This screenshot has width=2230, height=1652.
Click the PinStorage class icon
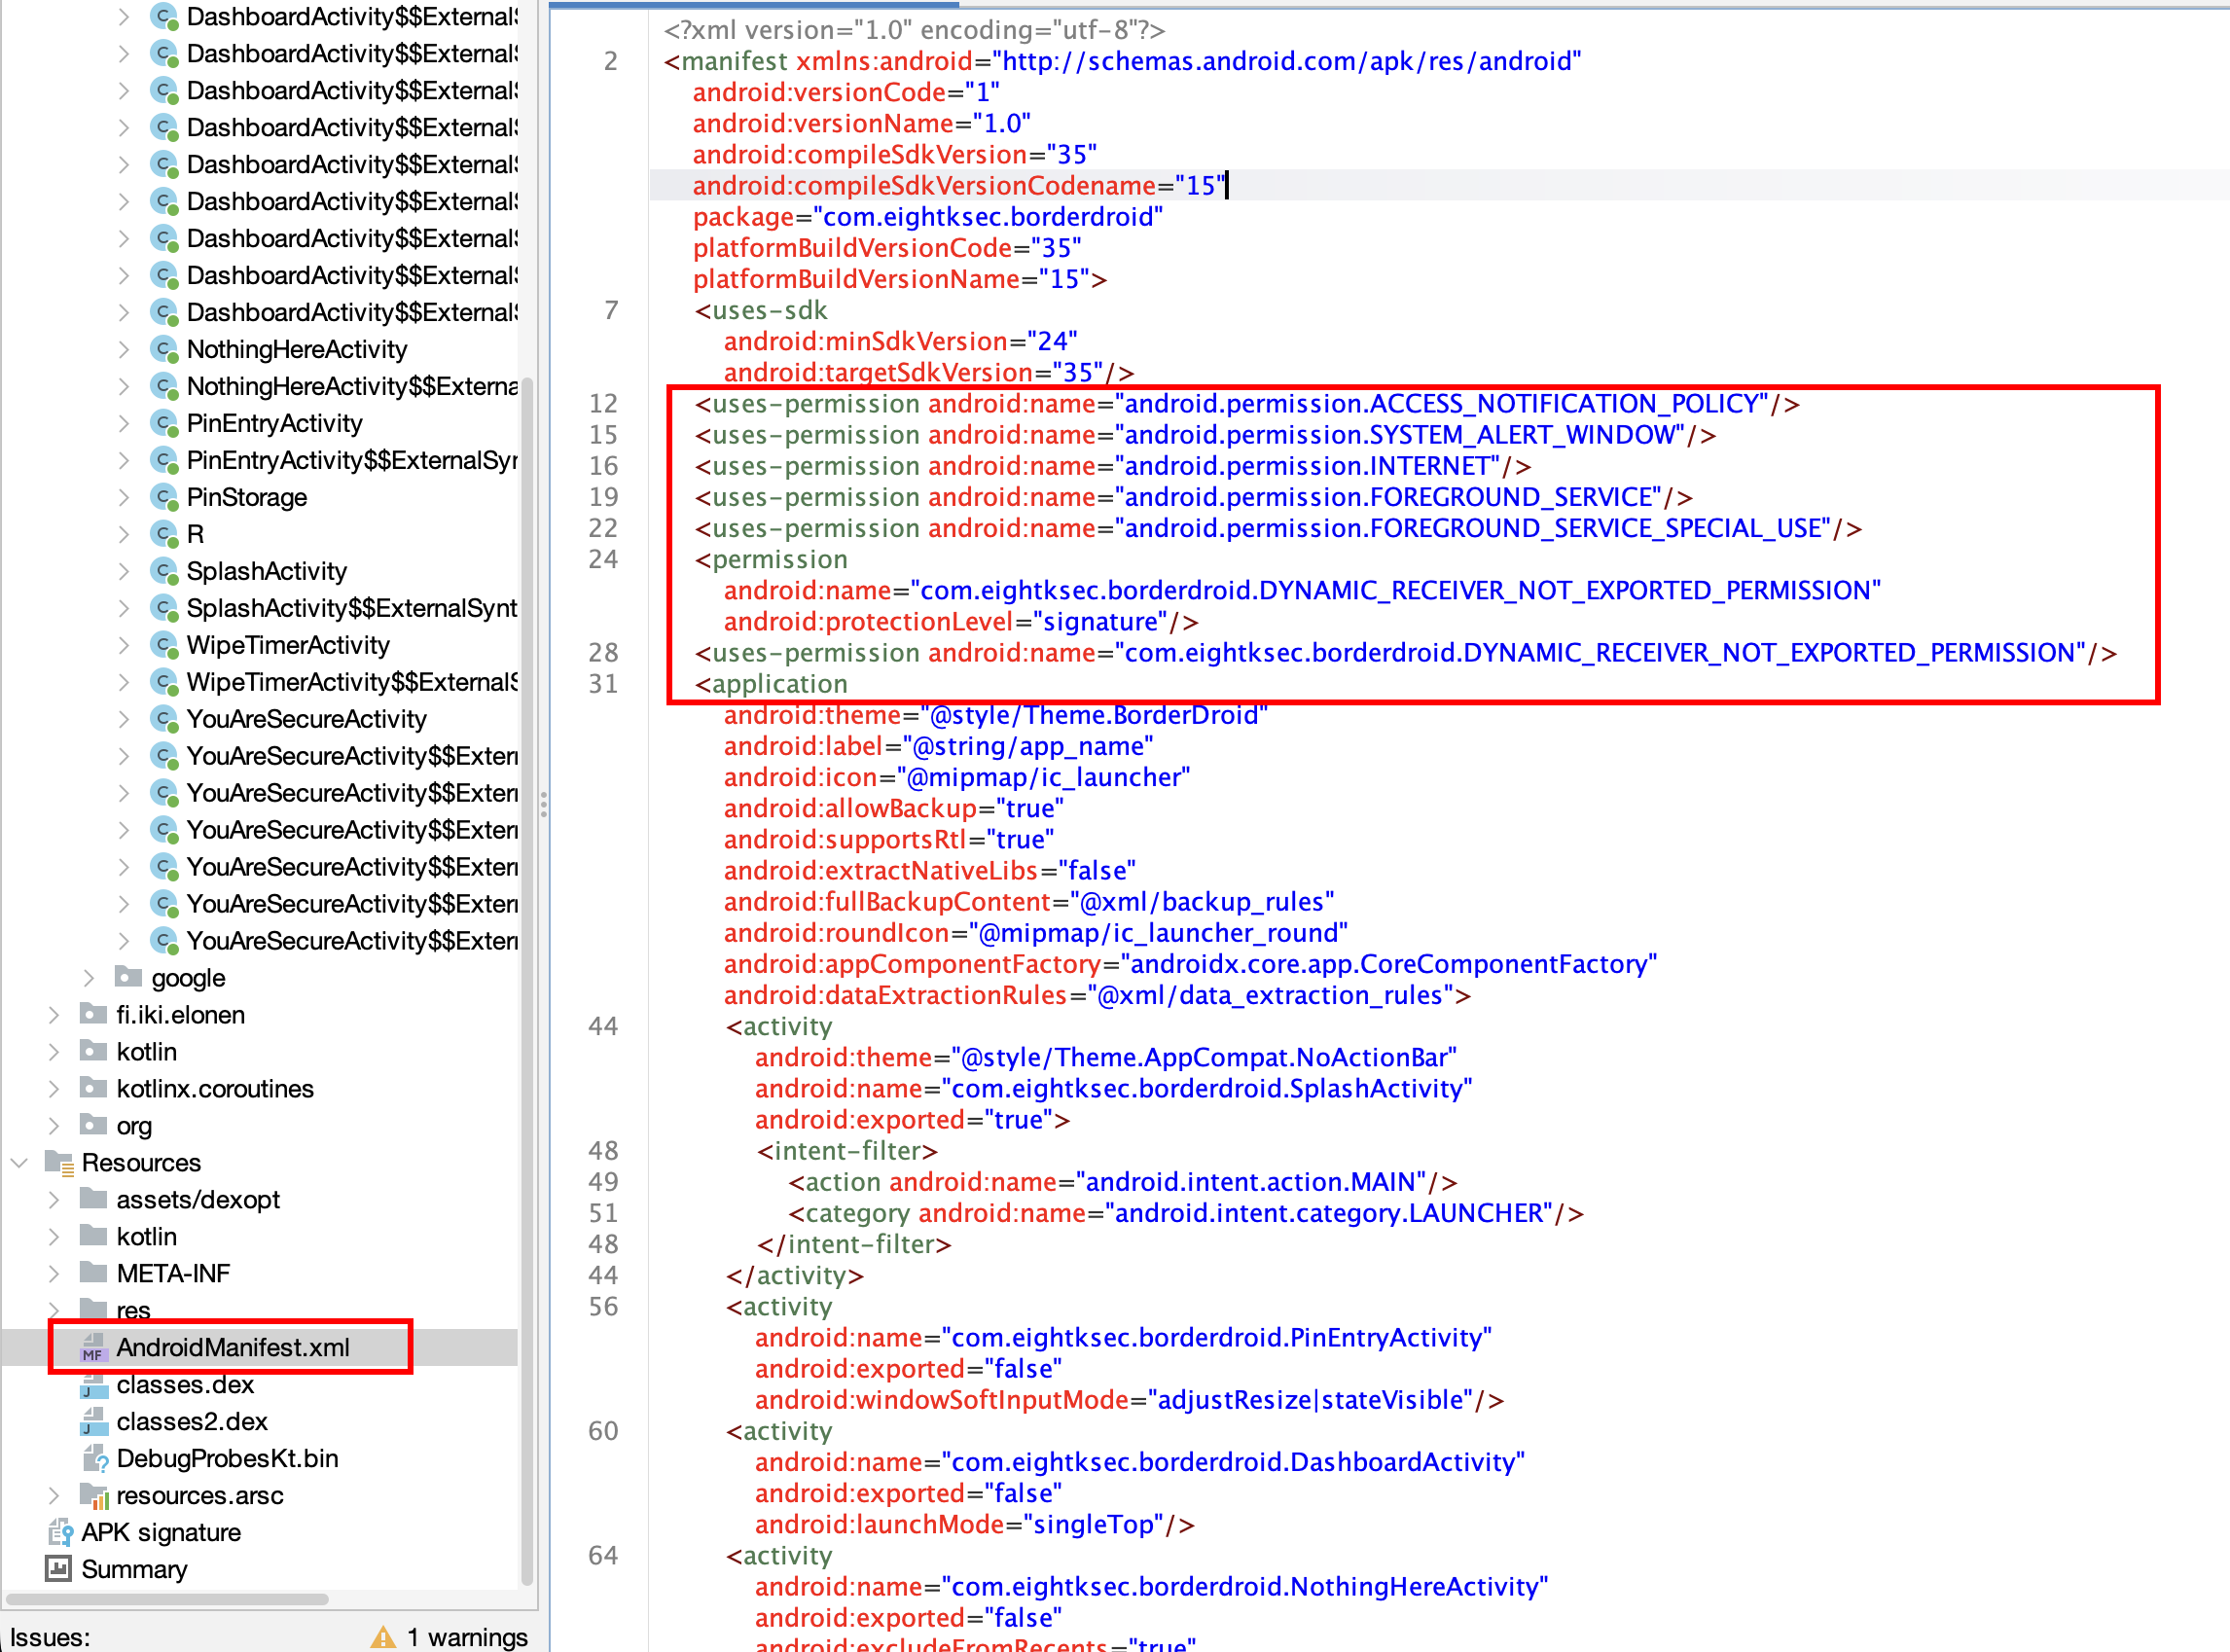coord(164,497)
